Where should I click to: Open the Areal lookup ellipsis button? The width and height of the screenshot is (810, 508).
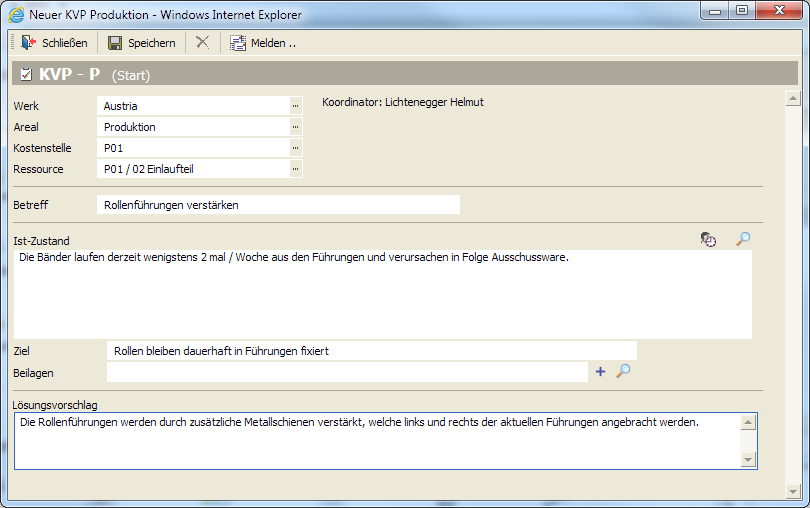coord(295,127)
